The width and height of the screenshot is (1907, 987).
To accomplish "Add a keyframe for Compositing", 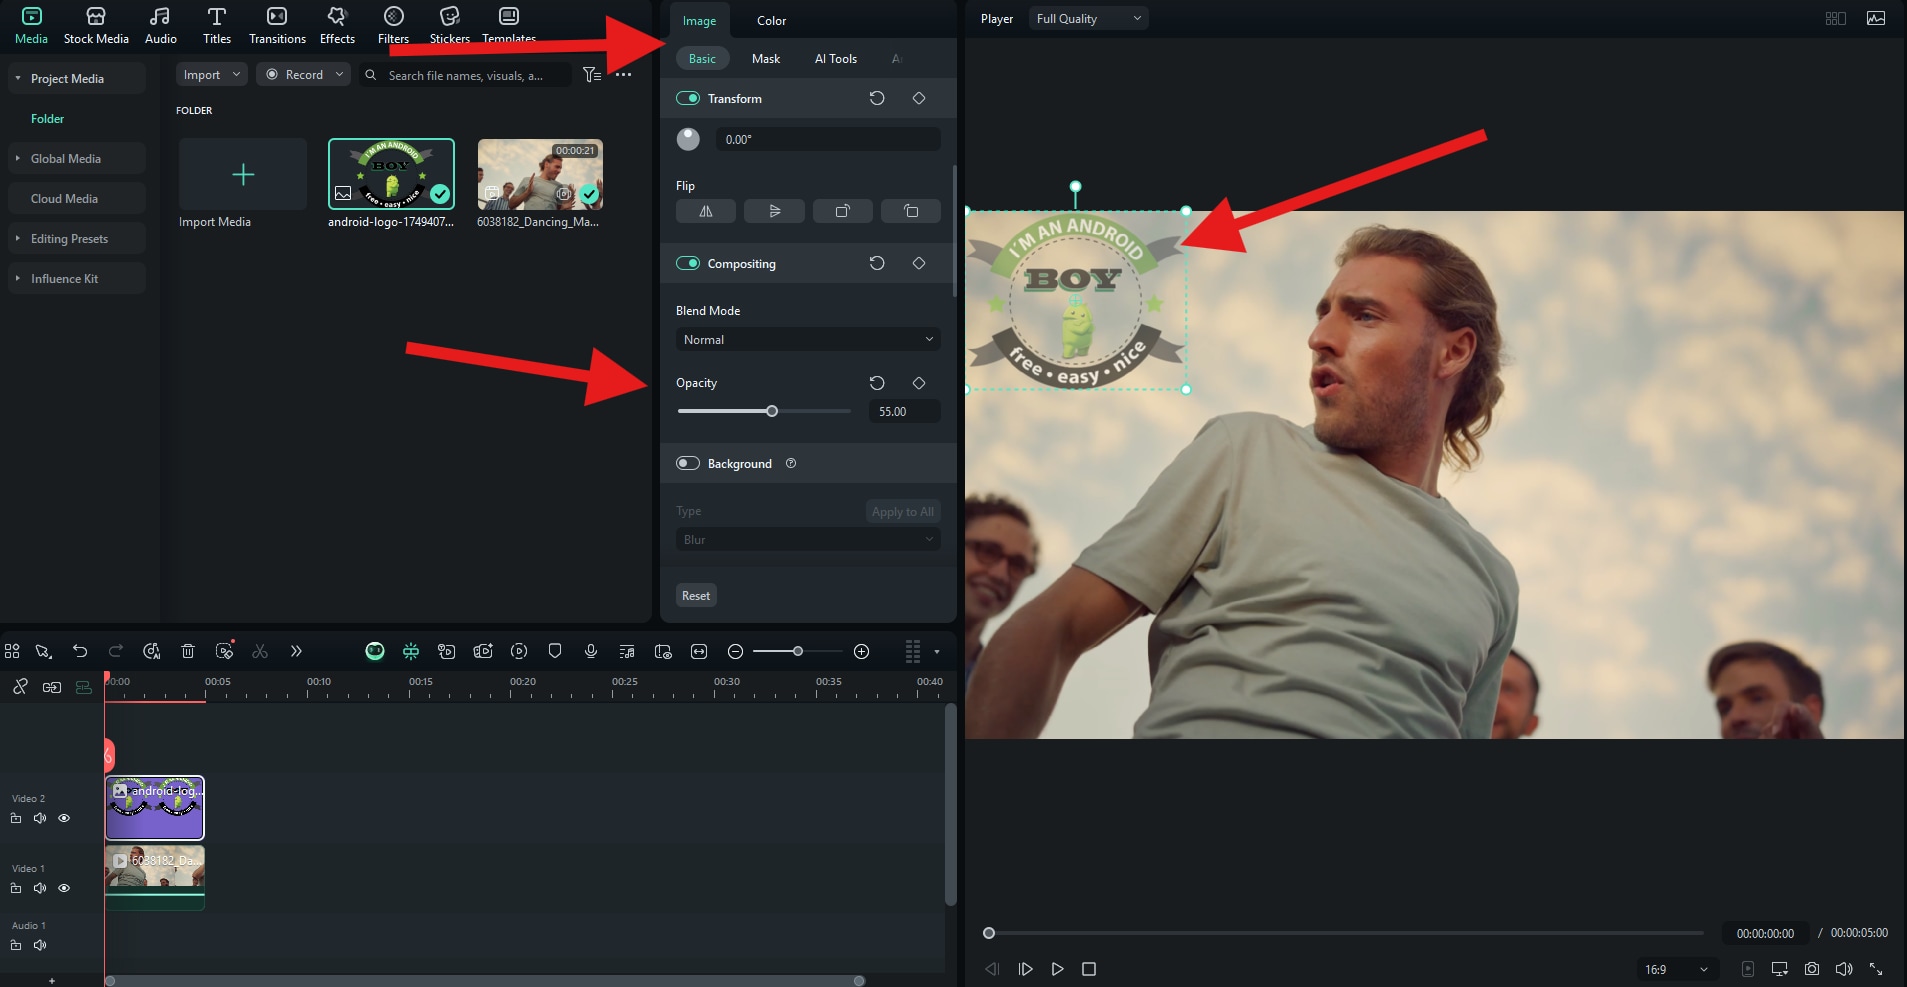I will 919,263.
